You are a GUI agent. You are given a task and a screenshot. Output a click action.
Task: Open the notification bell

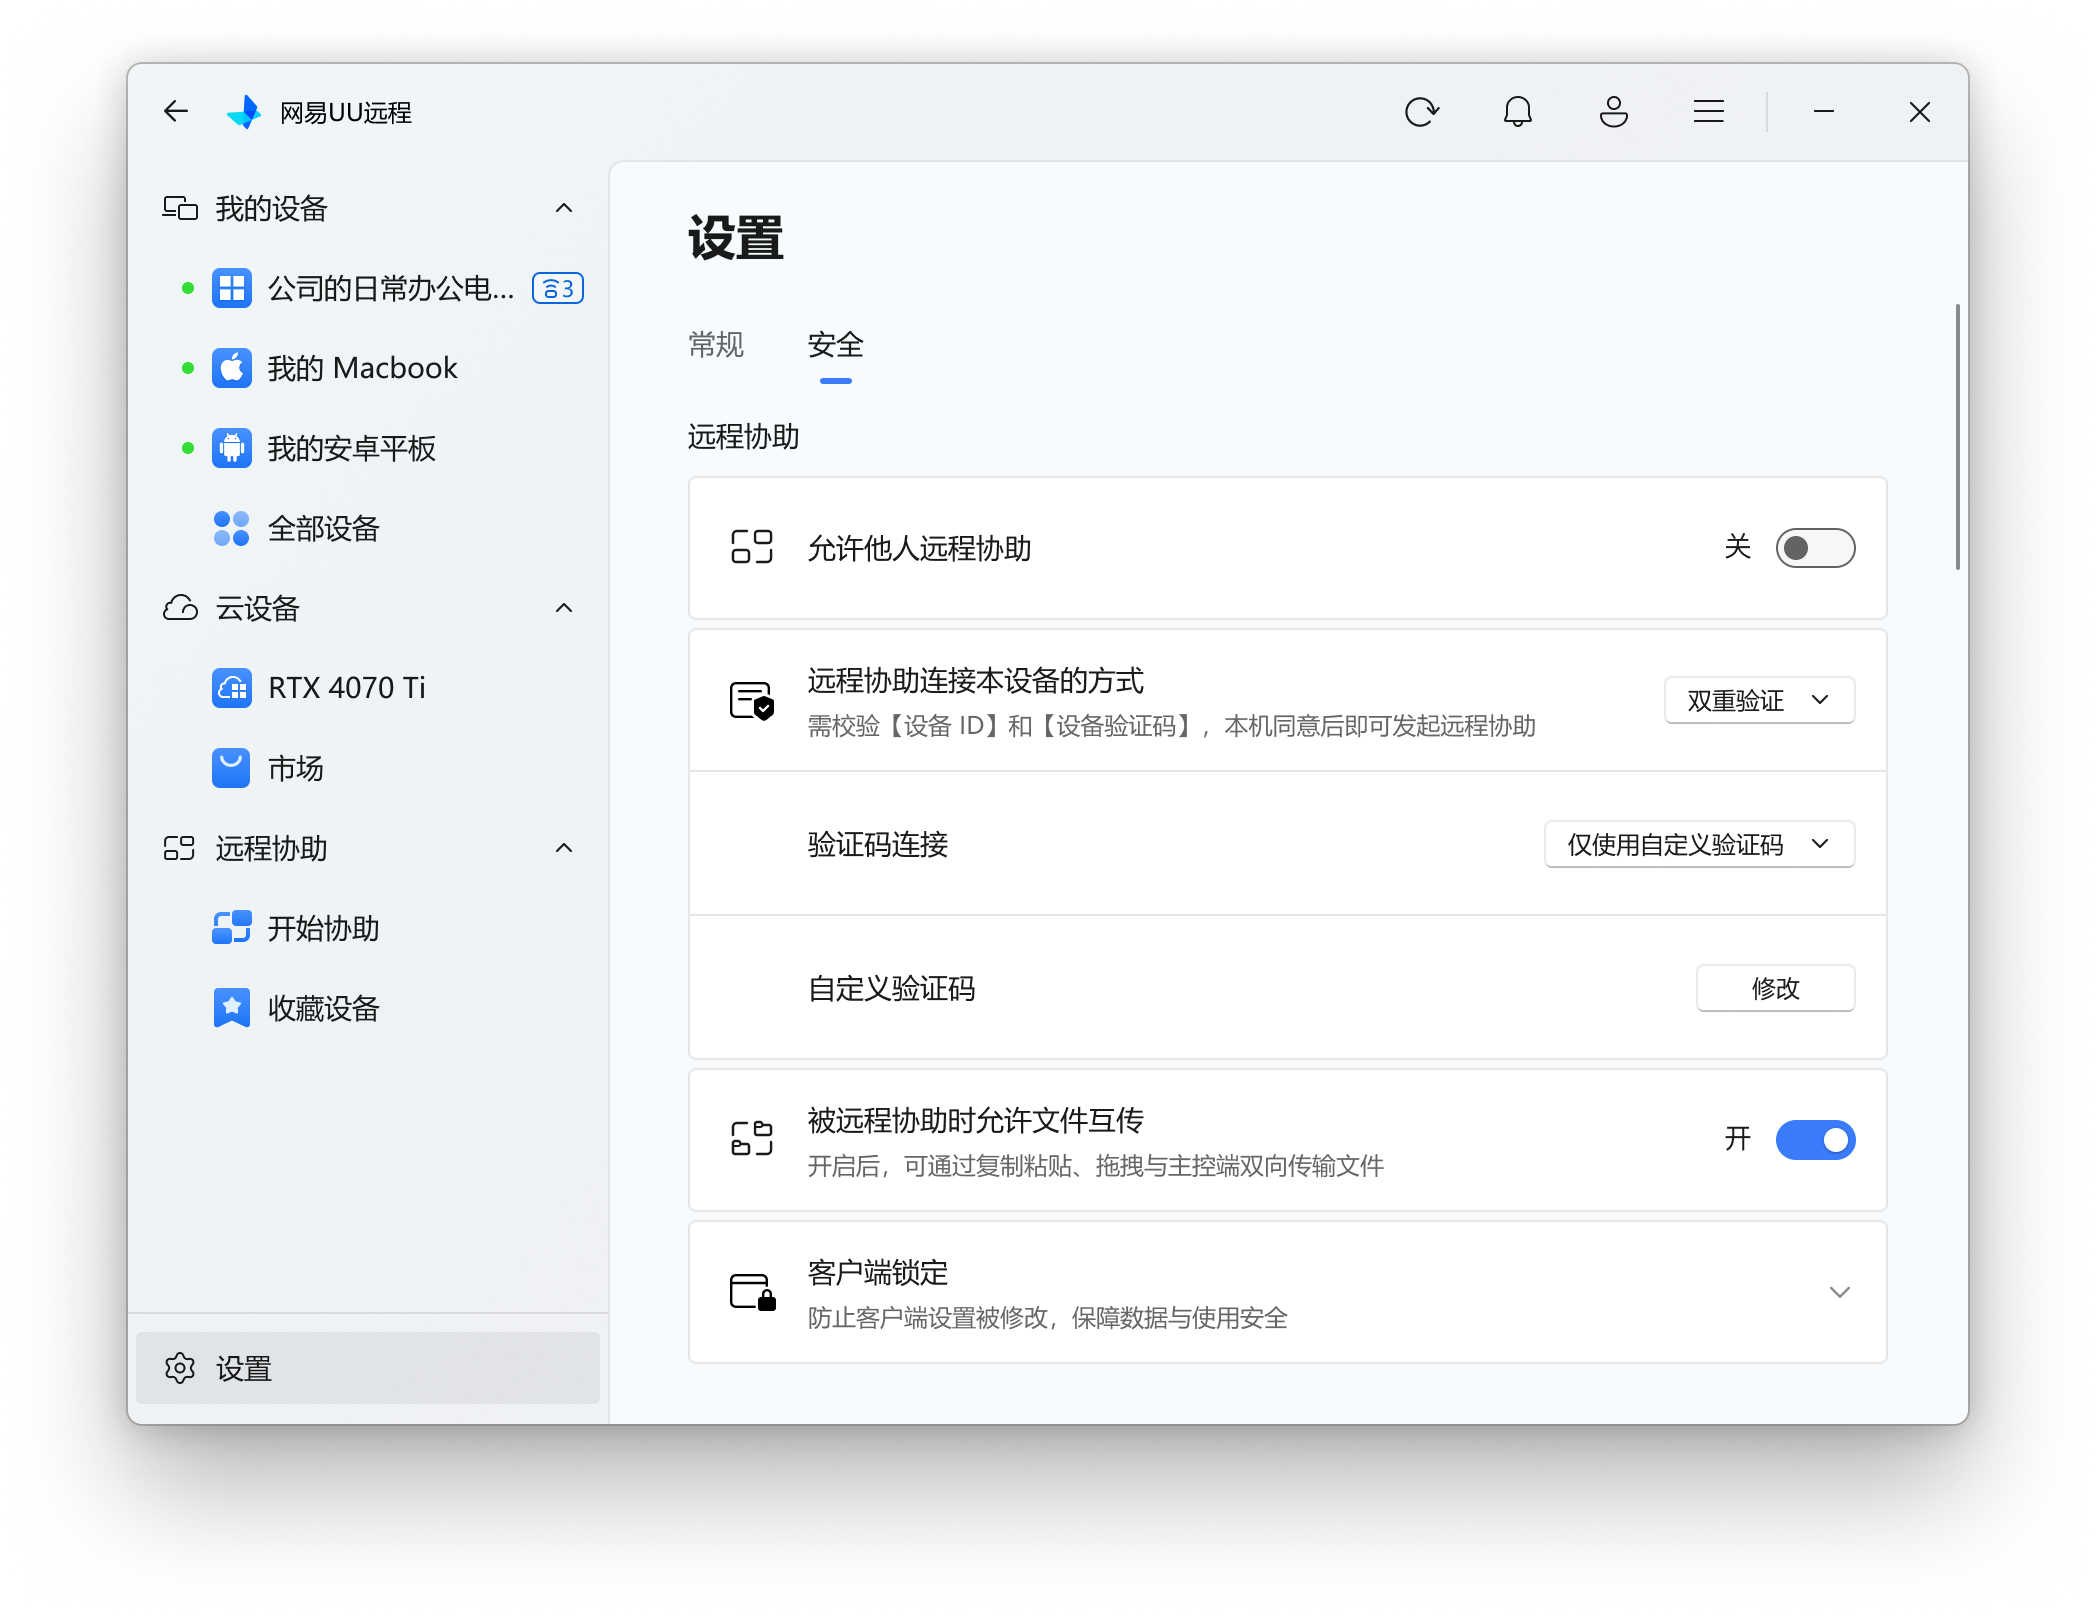[x=1517, y=111]
